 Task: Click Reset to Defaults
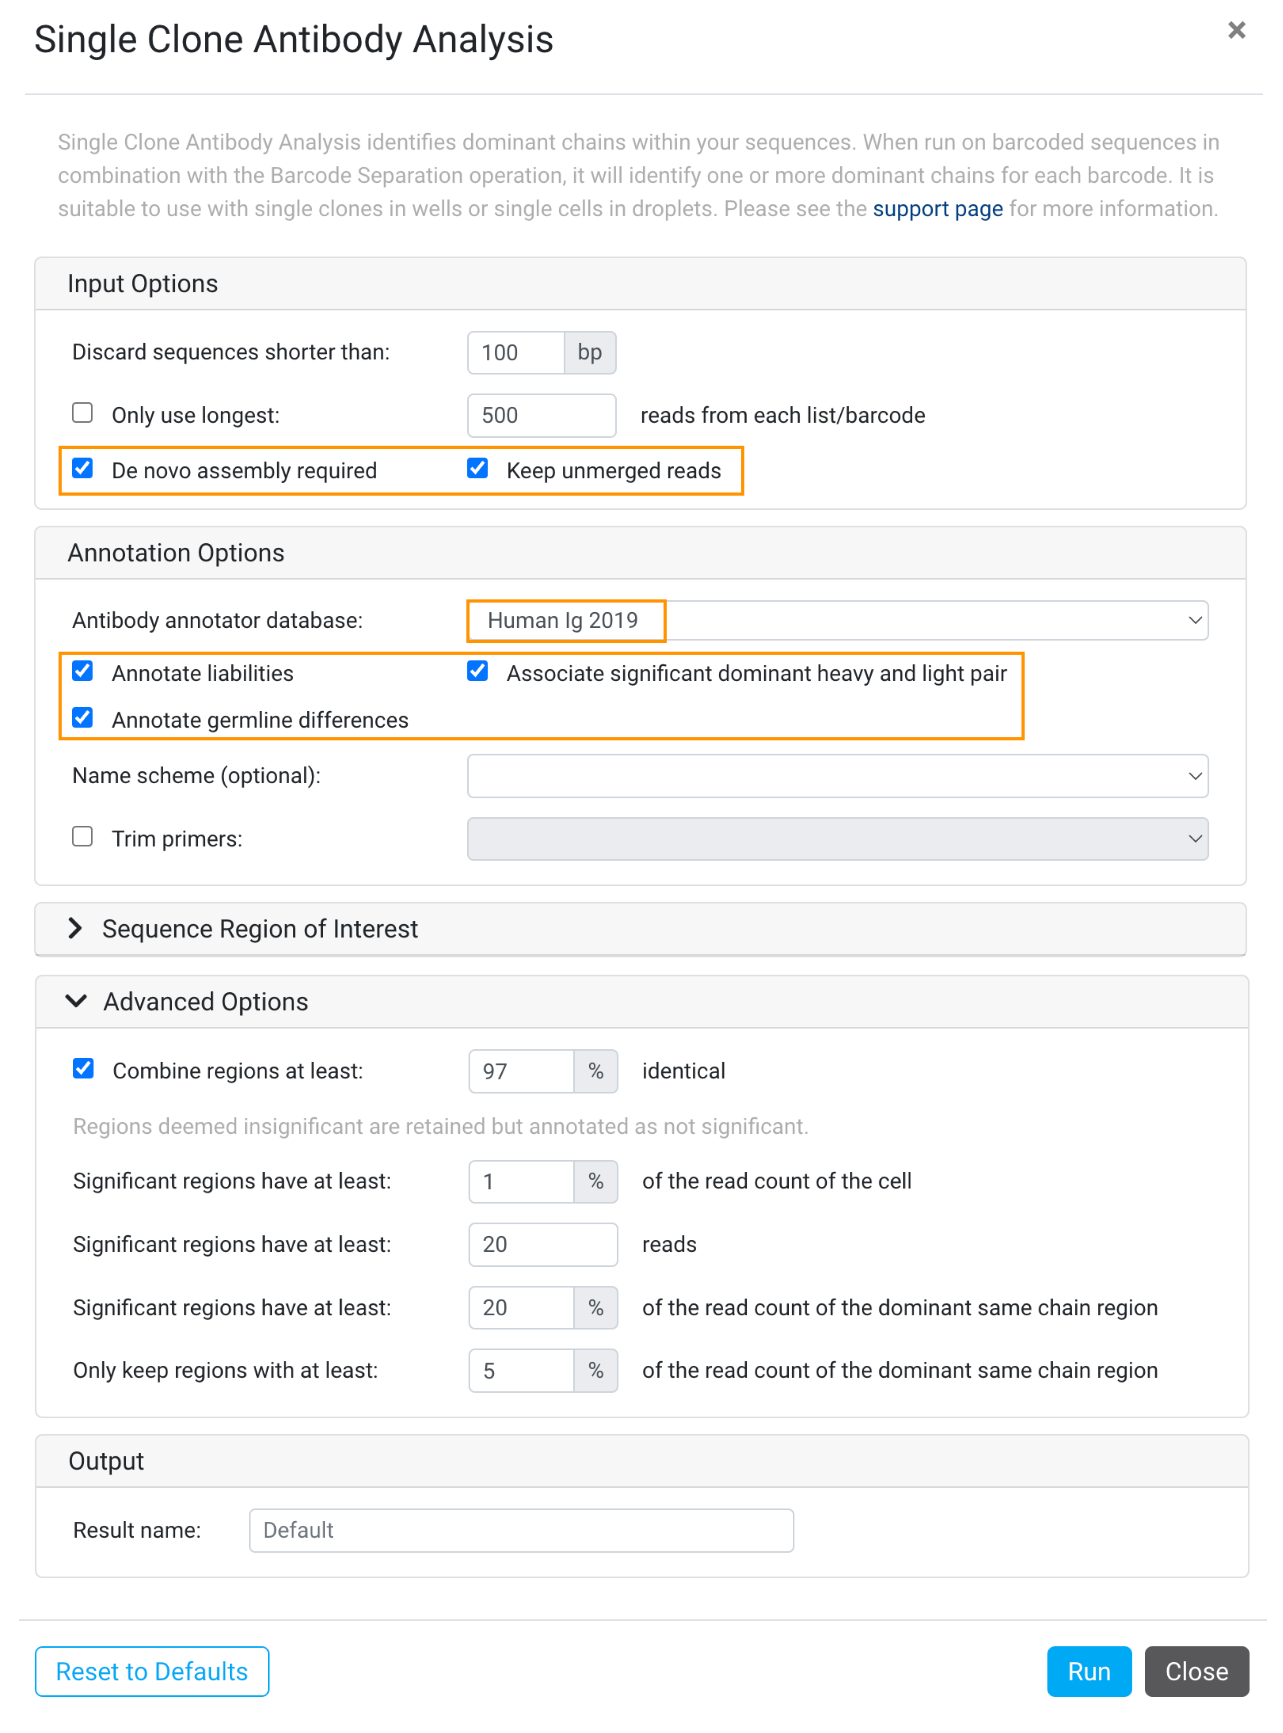(152, 1672)
